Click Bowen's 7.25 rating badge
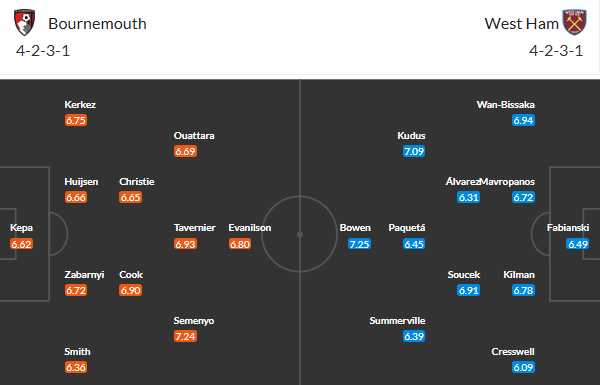The width and height of the screenshot is (600, 385). click(x=359, y=244)
